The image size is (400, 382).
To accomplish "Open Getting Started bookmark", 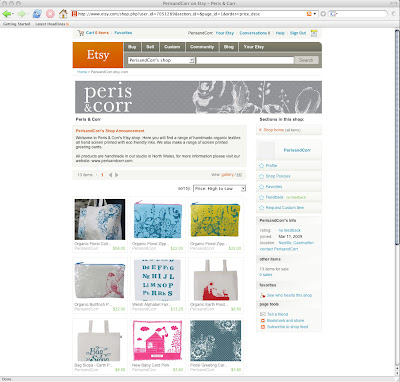I will click(x=17, y=24).
